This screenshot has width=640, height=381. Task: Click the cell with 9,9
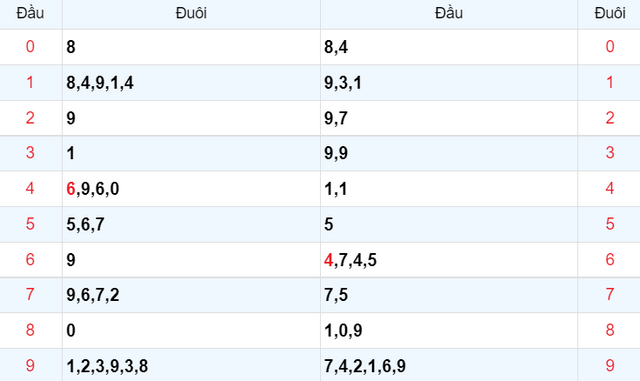[x=449, y=153]
